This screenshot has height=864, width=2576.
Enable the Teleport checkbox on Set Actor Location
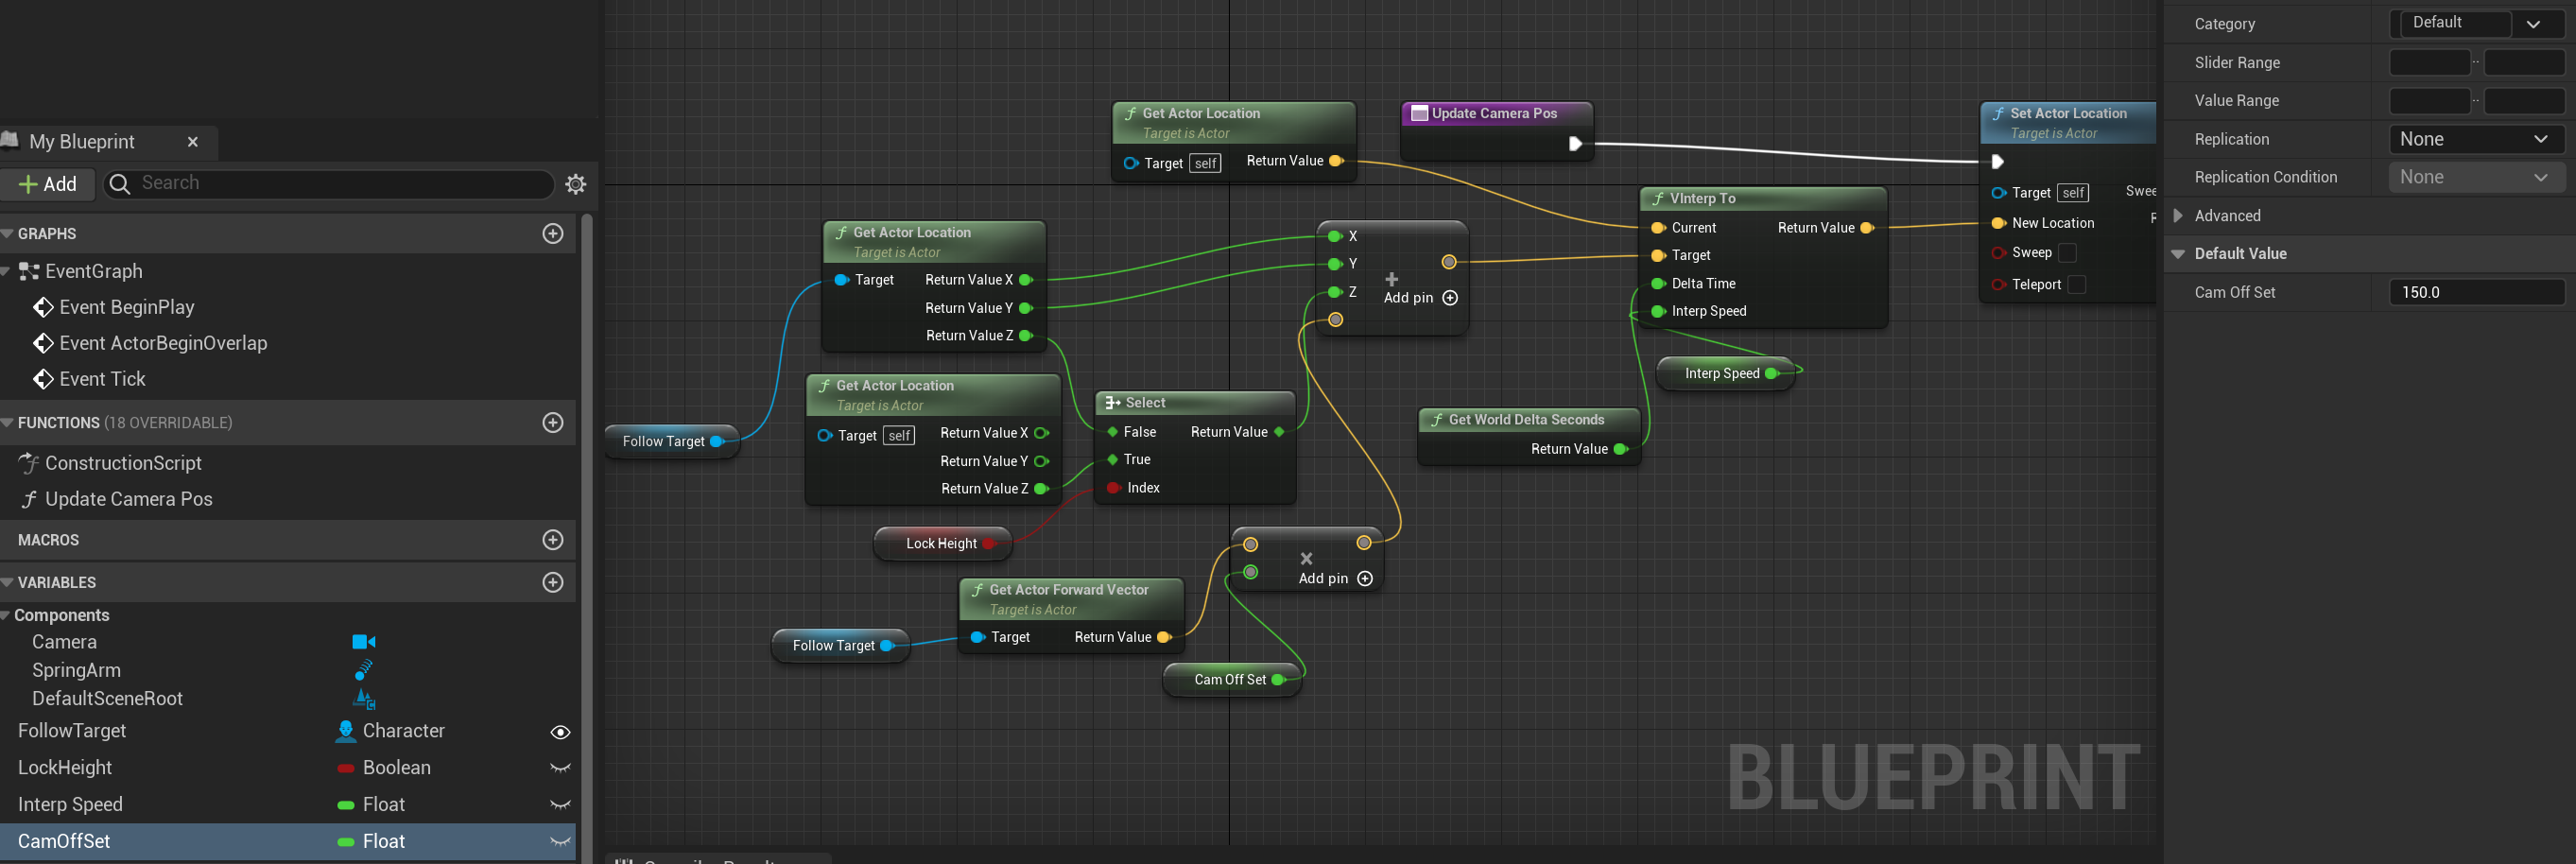(2076, 285)
